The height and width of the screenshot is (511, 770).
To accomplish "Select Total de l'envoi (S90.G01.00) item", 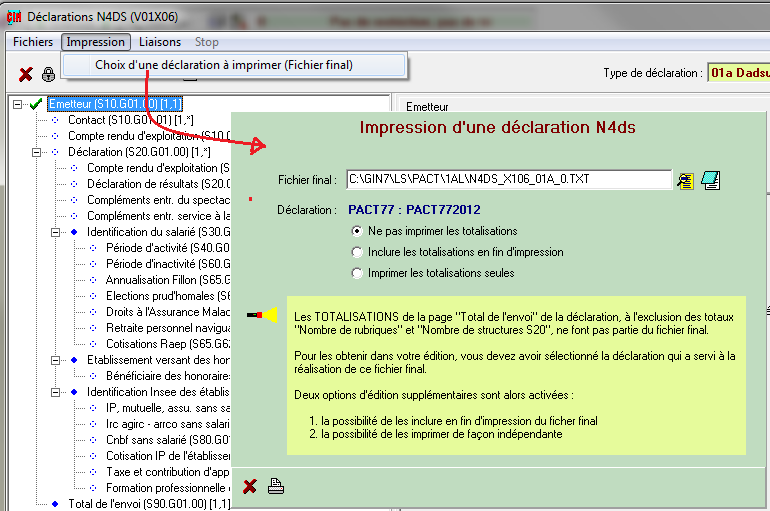I will pos(149,504).
